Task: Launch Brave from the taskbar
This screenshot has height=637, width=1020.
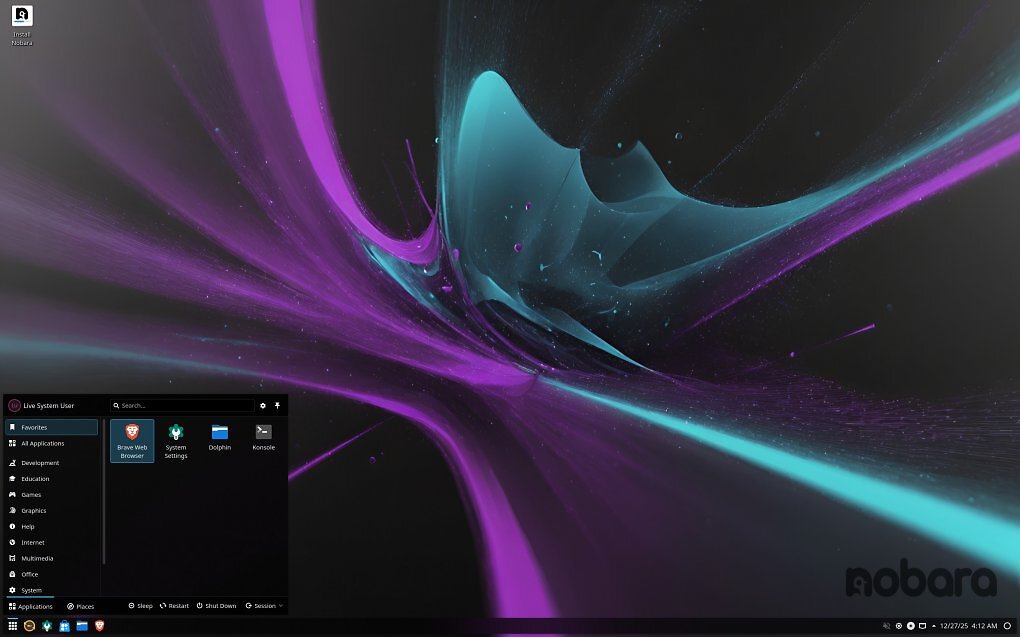Action: point(99,625)
